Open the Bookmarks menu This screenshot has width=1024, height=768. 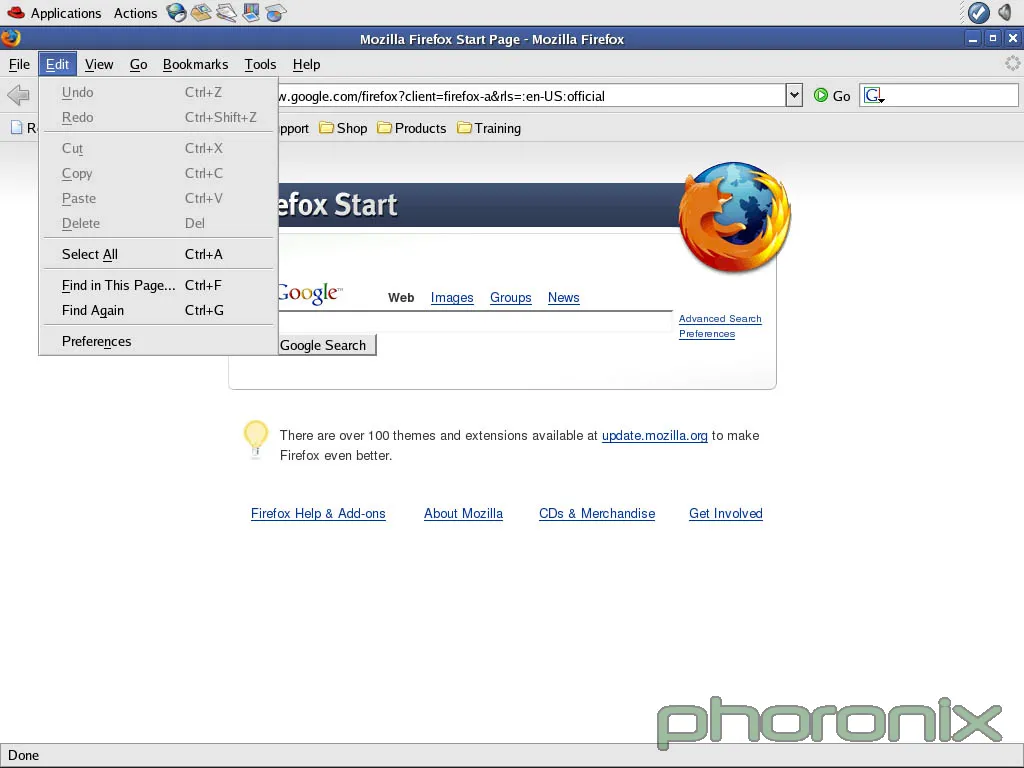195,64
